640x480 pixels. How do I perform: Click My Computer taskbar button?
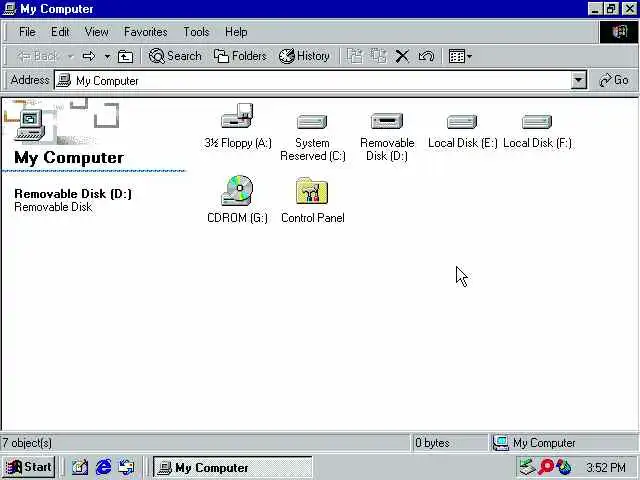[x=233, y=467]
